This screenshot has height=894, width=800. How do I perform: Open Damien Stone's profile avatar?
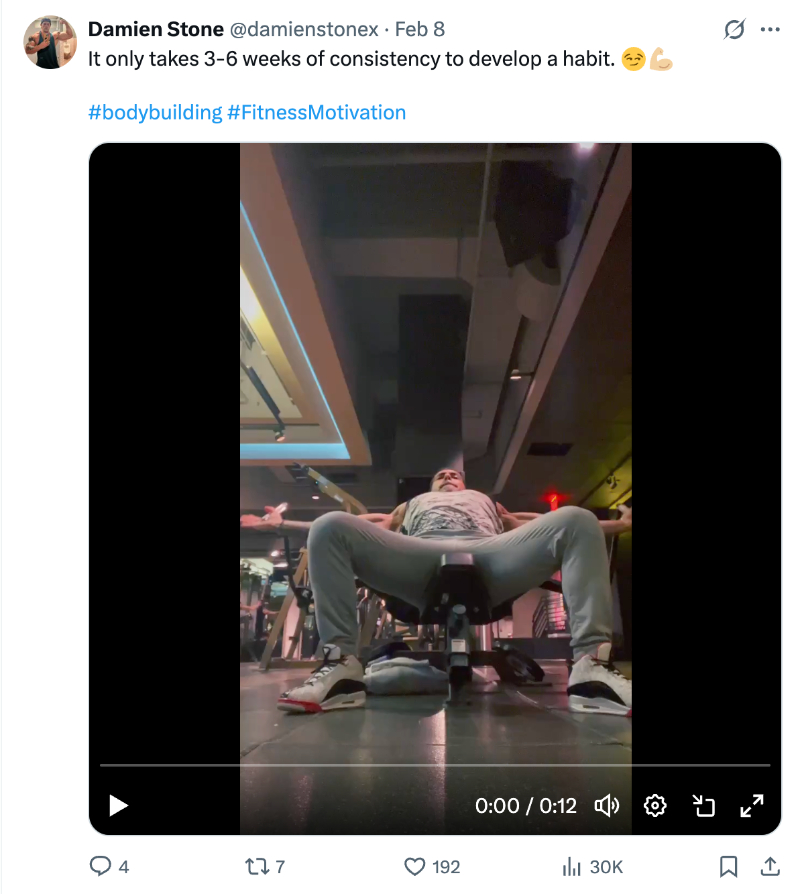50,42
